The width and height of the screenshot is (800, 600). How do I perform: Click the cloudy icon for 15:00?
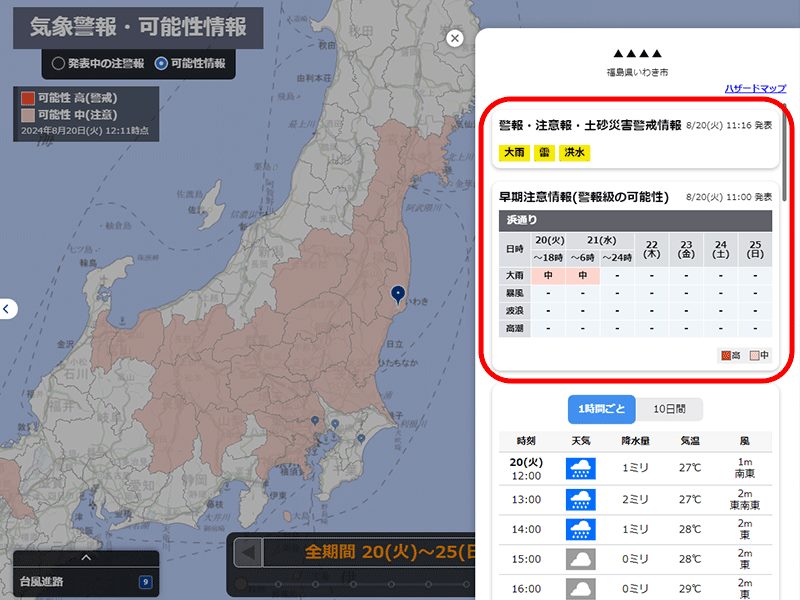coord(581,558)
